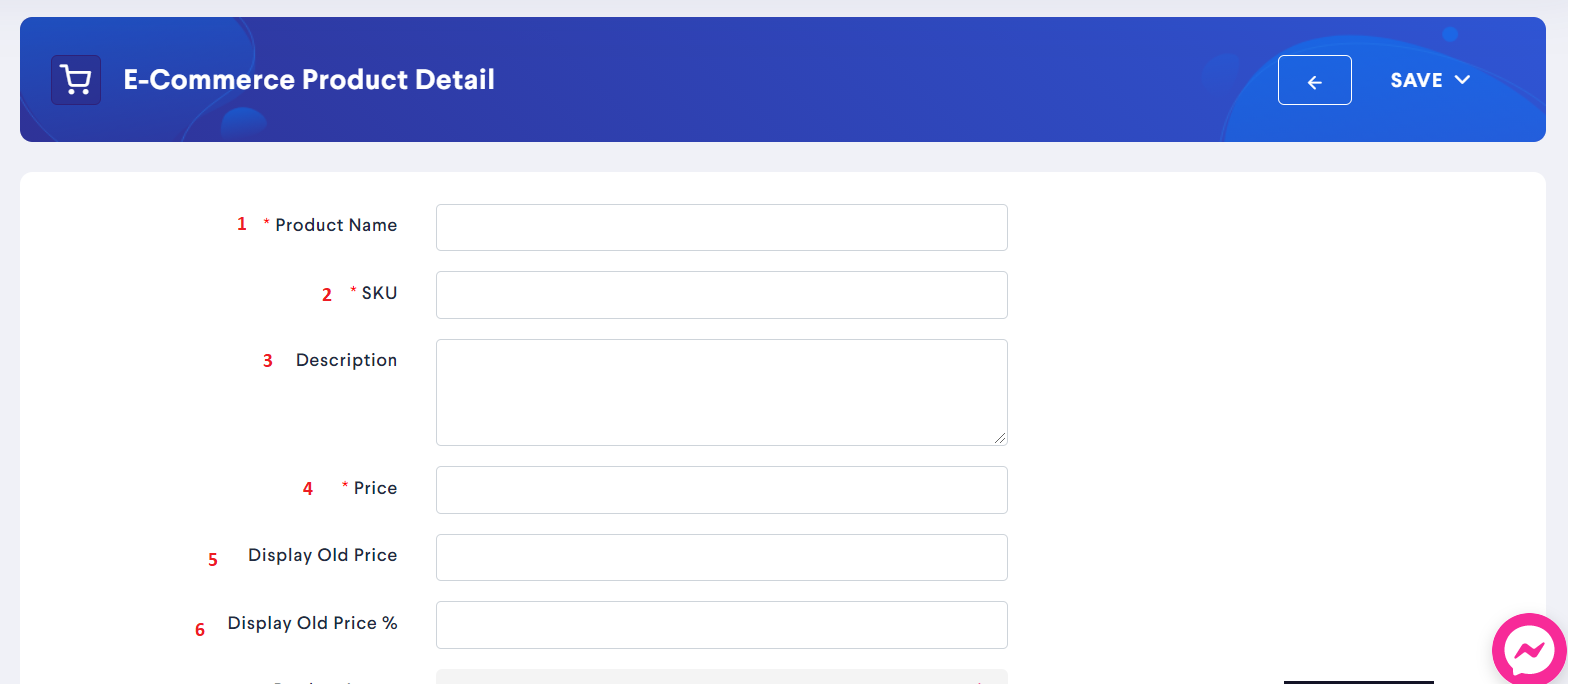Click the Product Name label
This screenshot has width=1569, height=684.
336,225
